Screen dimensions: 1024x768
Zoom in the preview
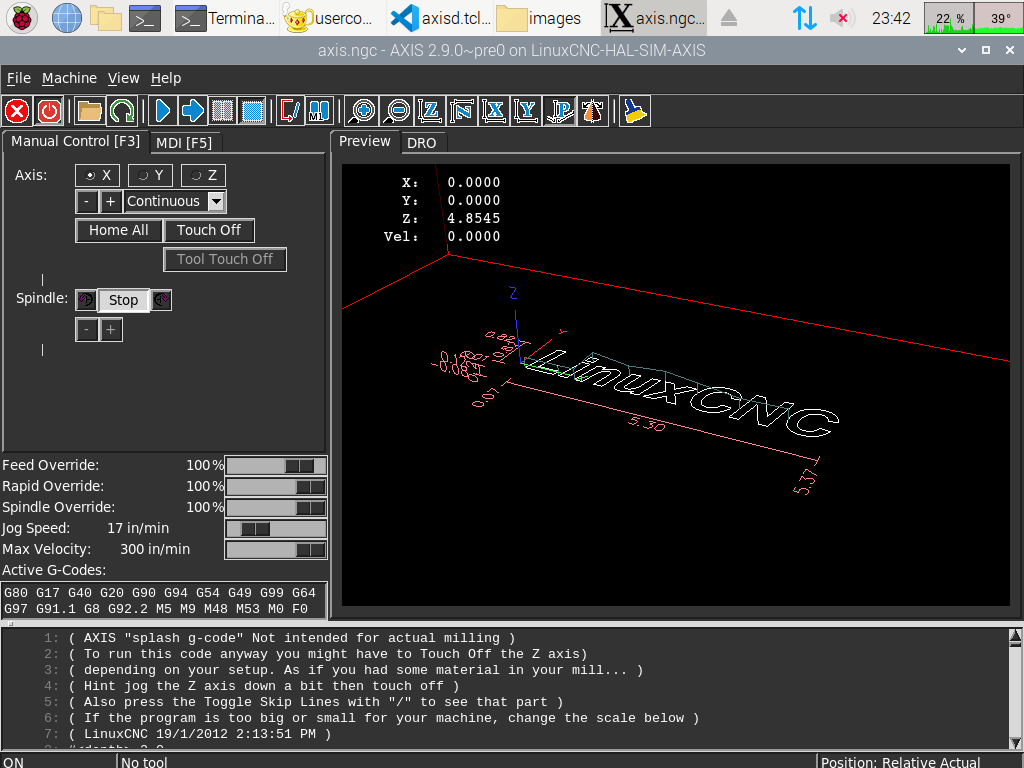362,111
